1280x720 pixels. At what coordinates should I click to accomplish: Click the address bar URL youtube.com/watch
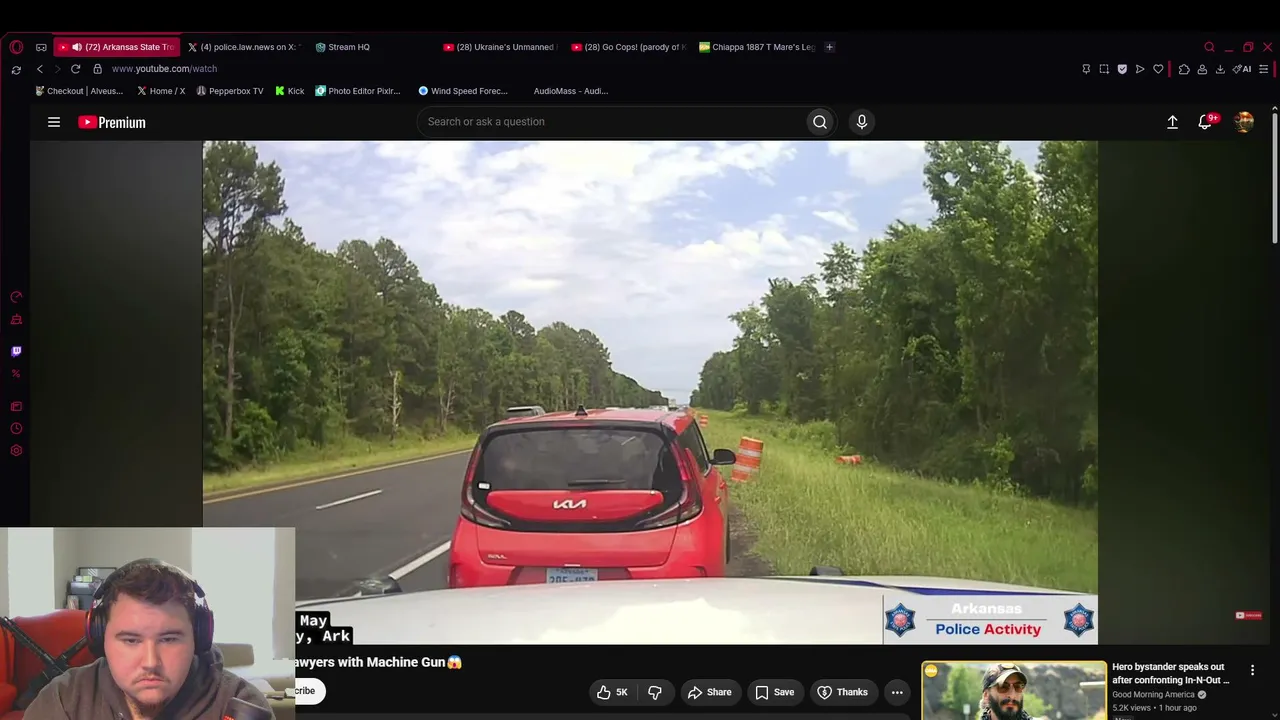pos(164,69)
